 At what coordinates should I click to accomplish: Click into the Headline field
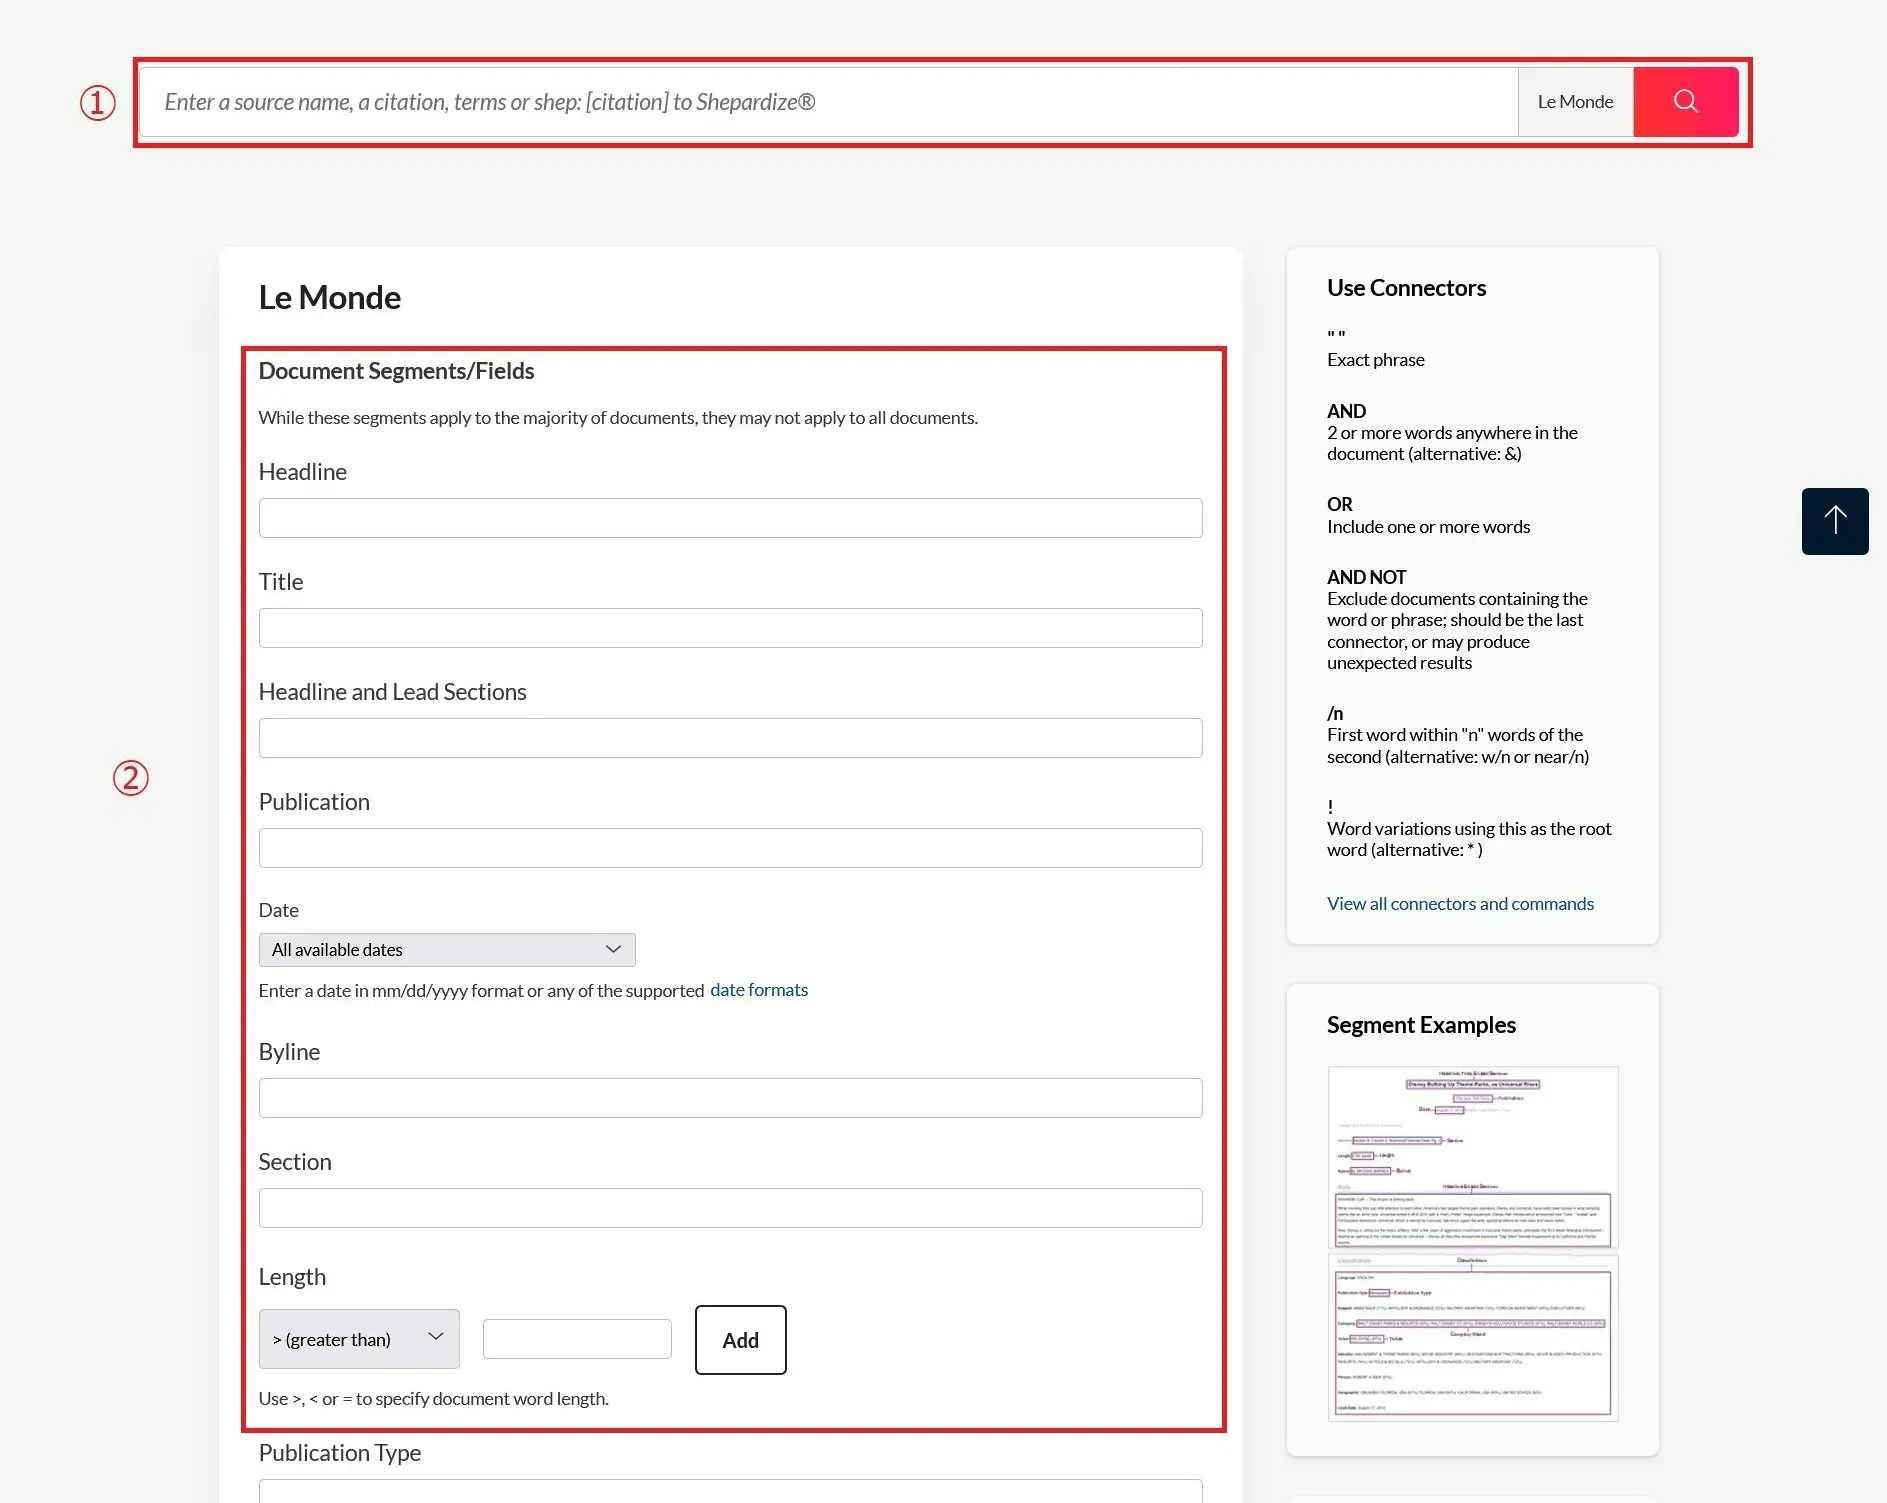pos(730,518)
